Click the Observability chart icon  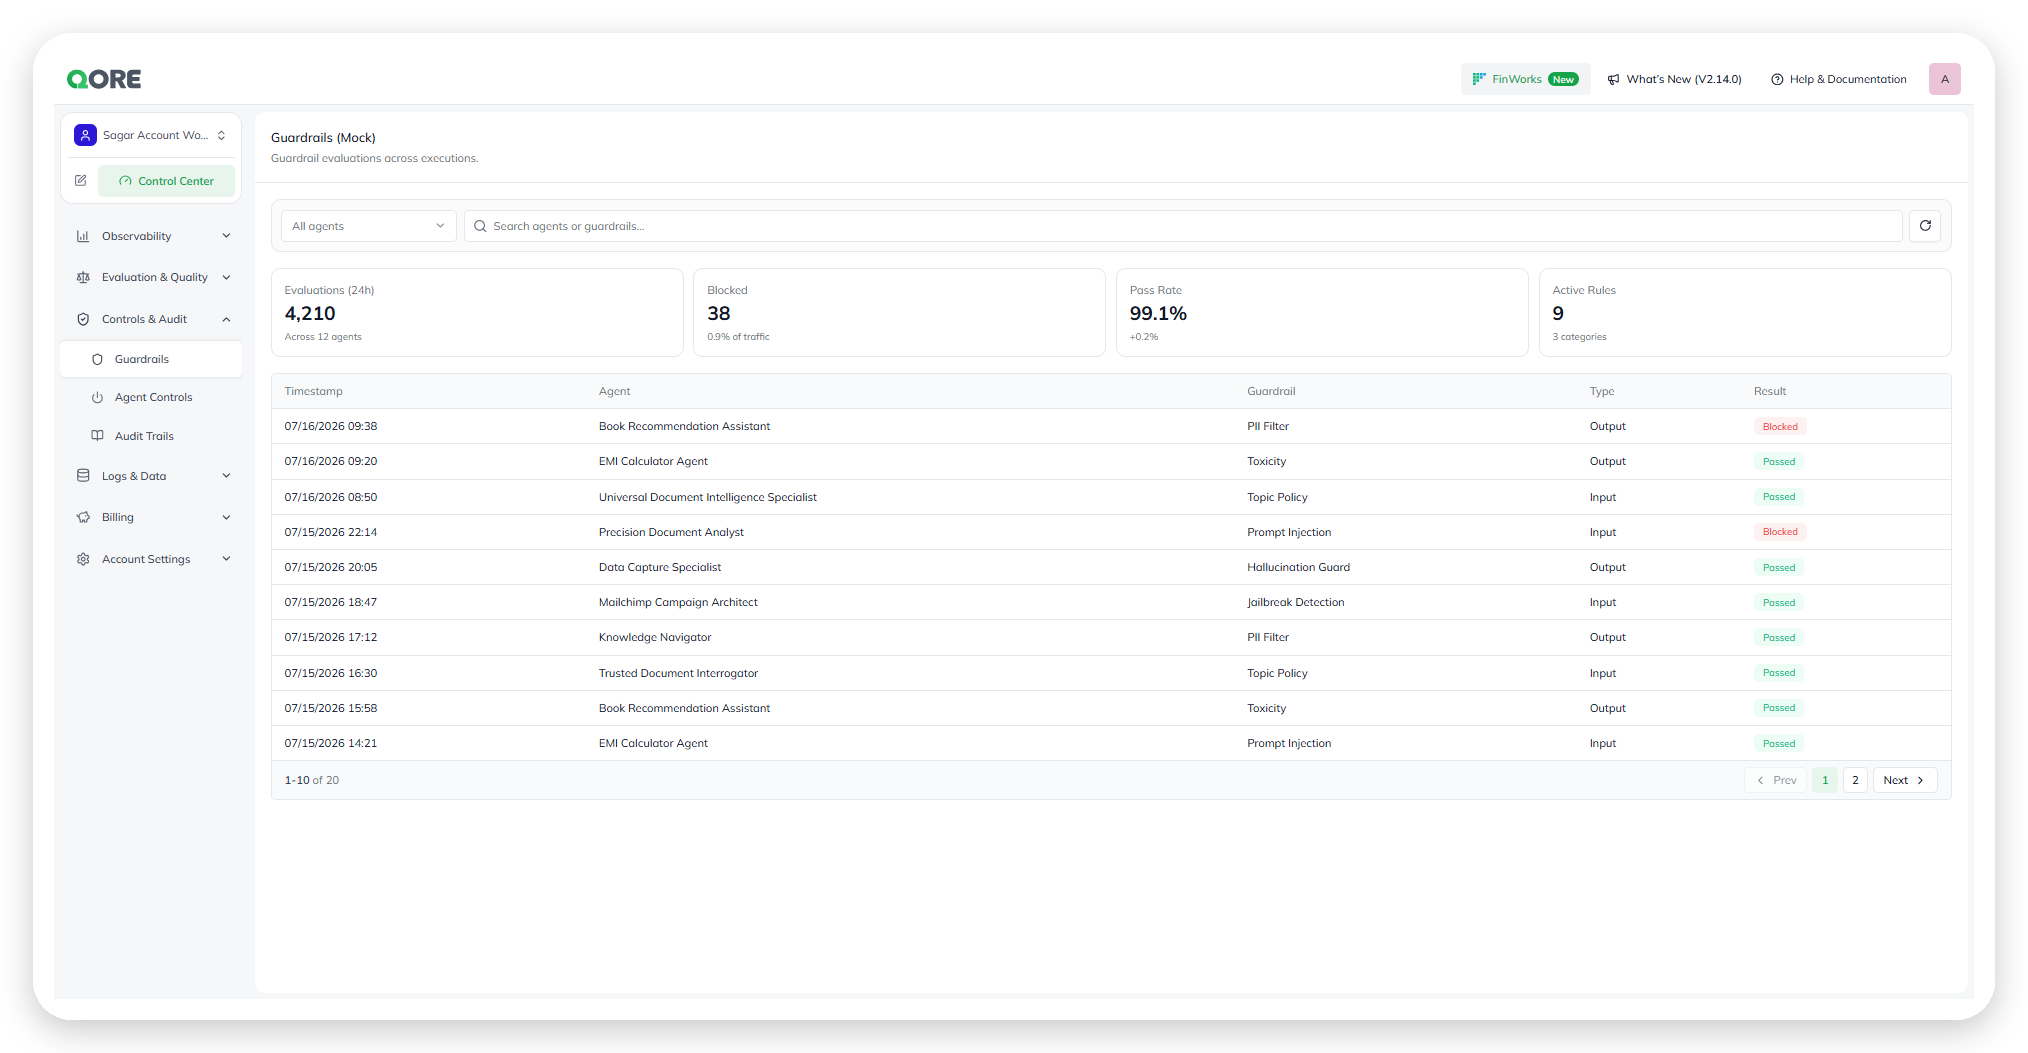(83, 236)
